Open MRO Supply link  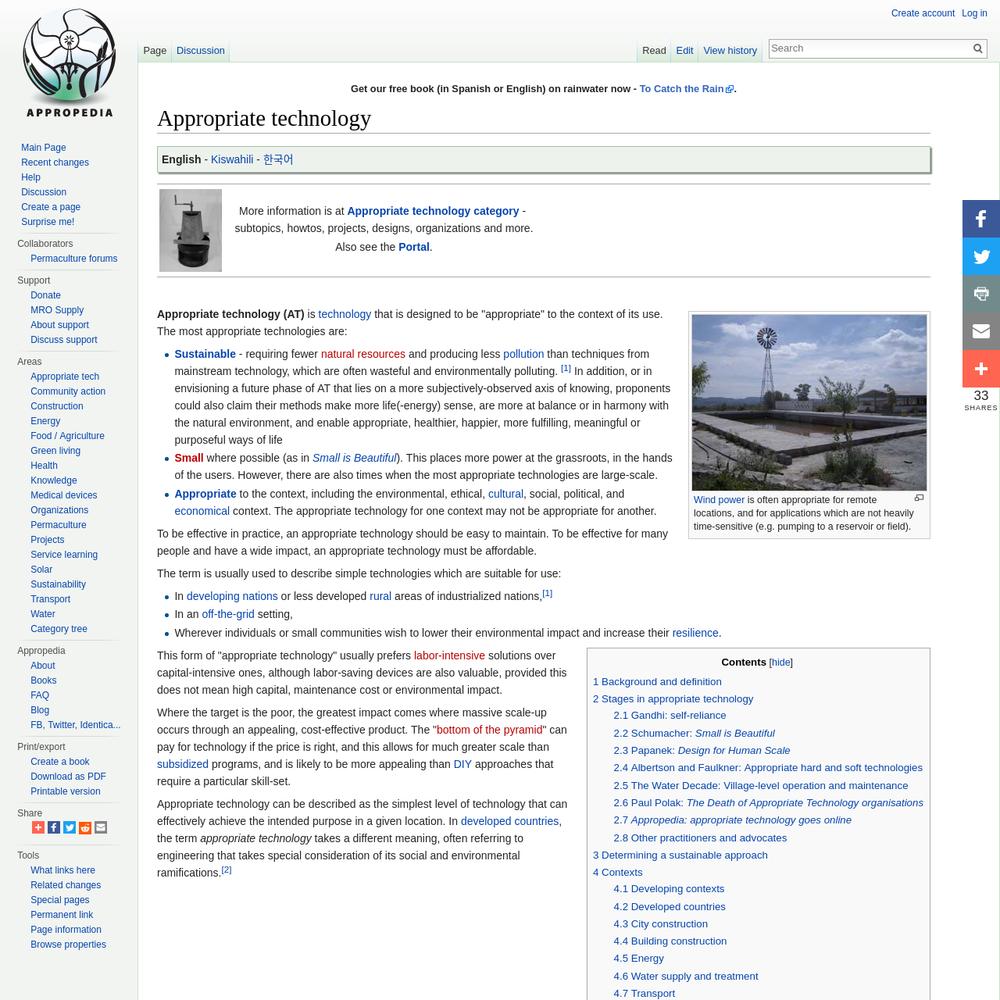click(57, 310)
